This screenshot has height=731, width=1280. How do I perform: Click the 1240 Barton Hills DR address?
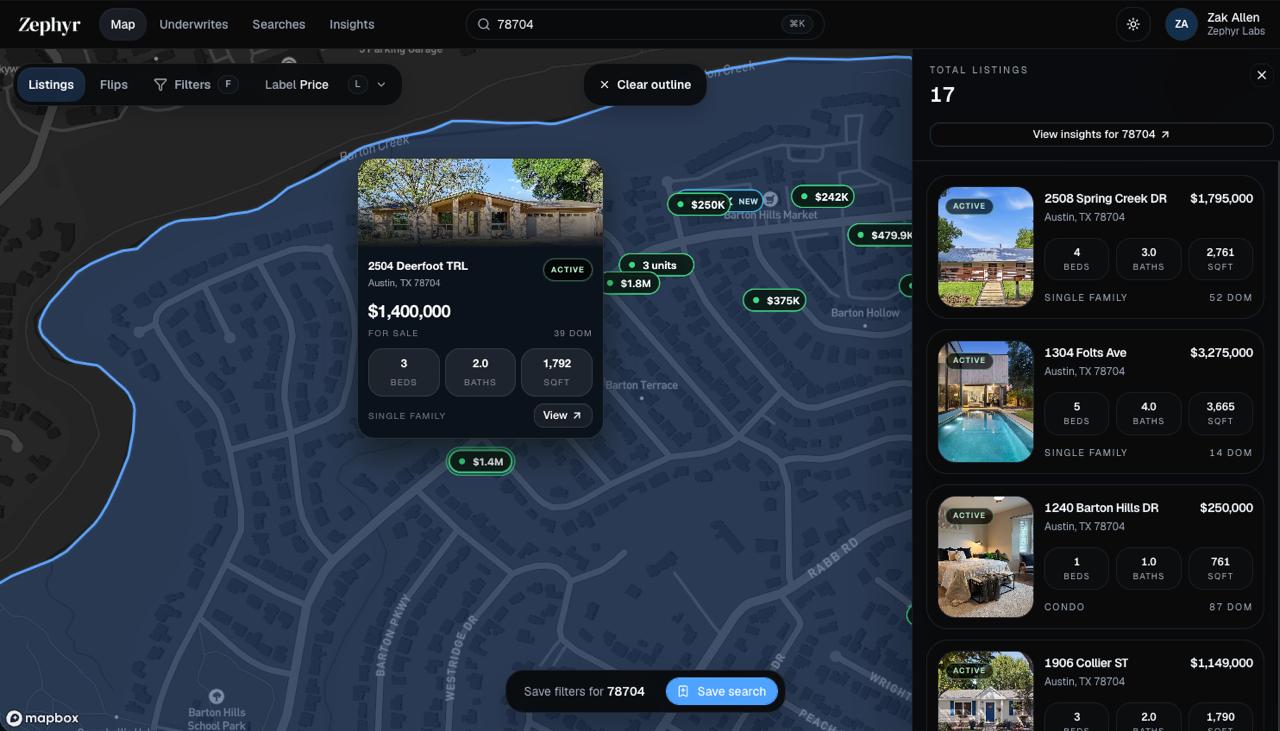(x=1101, y=508)
